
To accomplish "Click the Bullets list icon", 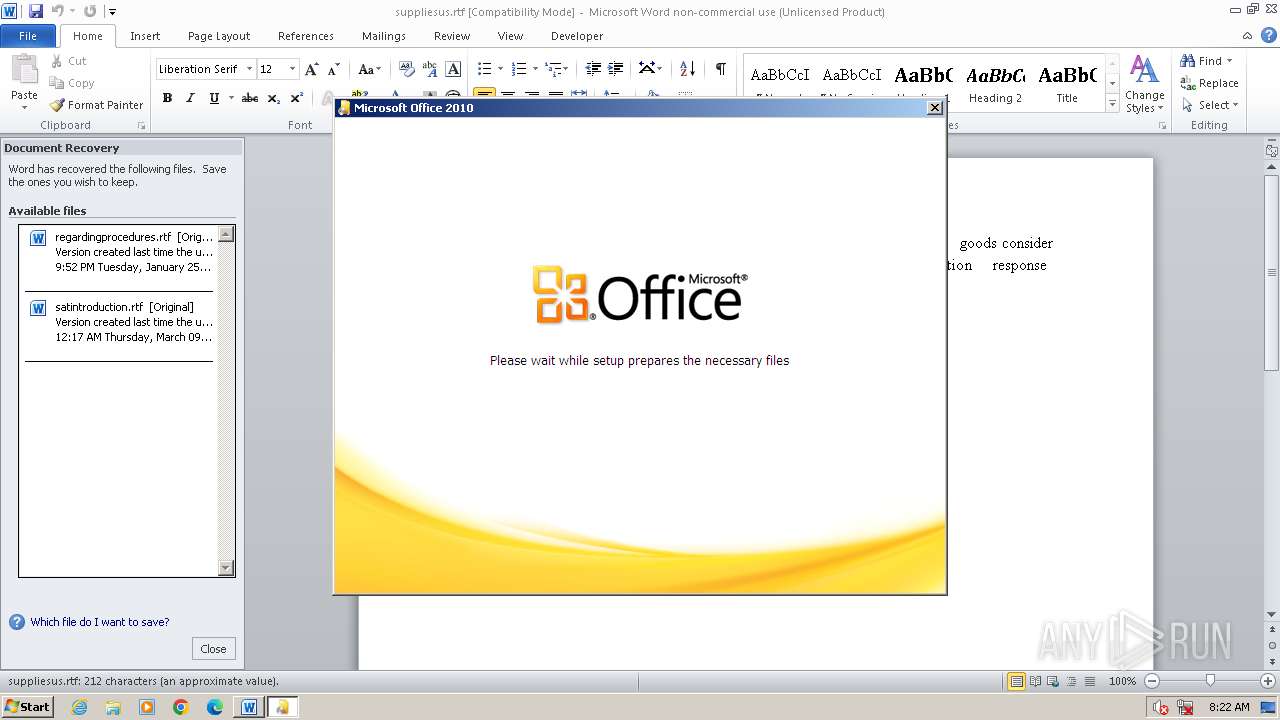I will (x=484, y=69).
